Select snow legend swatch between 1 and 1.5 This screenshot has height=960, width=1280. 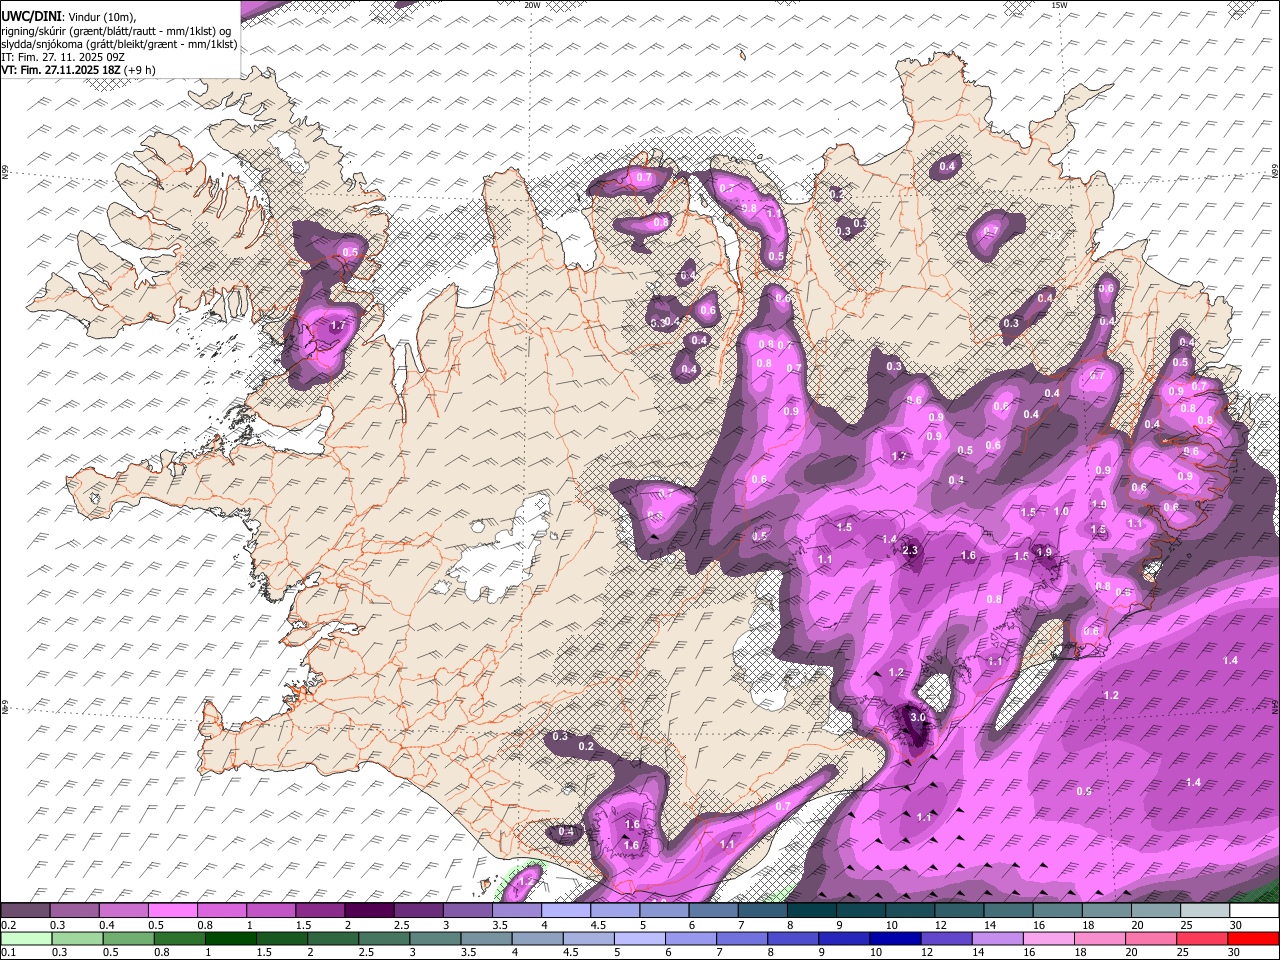(270, 911)
